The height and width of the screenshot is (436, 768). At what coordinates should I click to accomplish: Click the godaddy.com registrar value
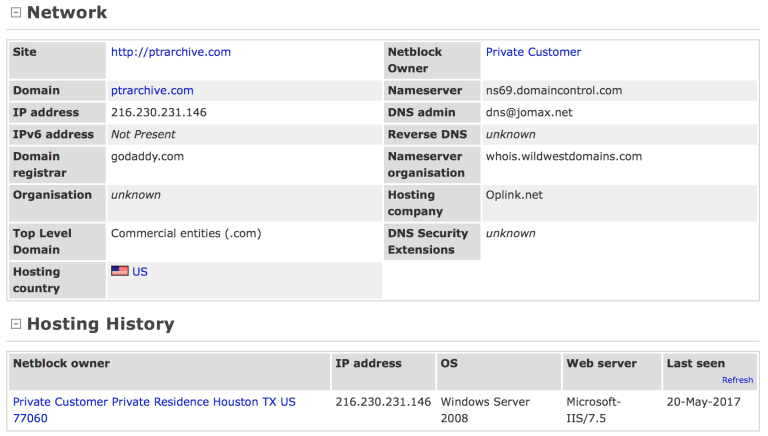pyautogui.click(x=147, y=156)
